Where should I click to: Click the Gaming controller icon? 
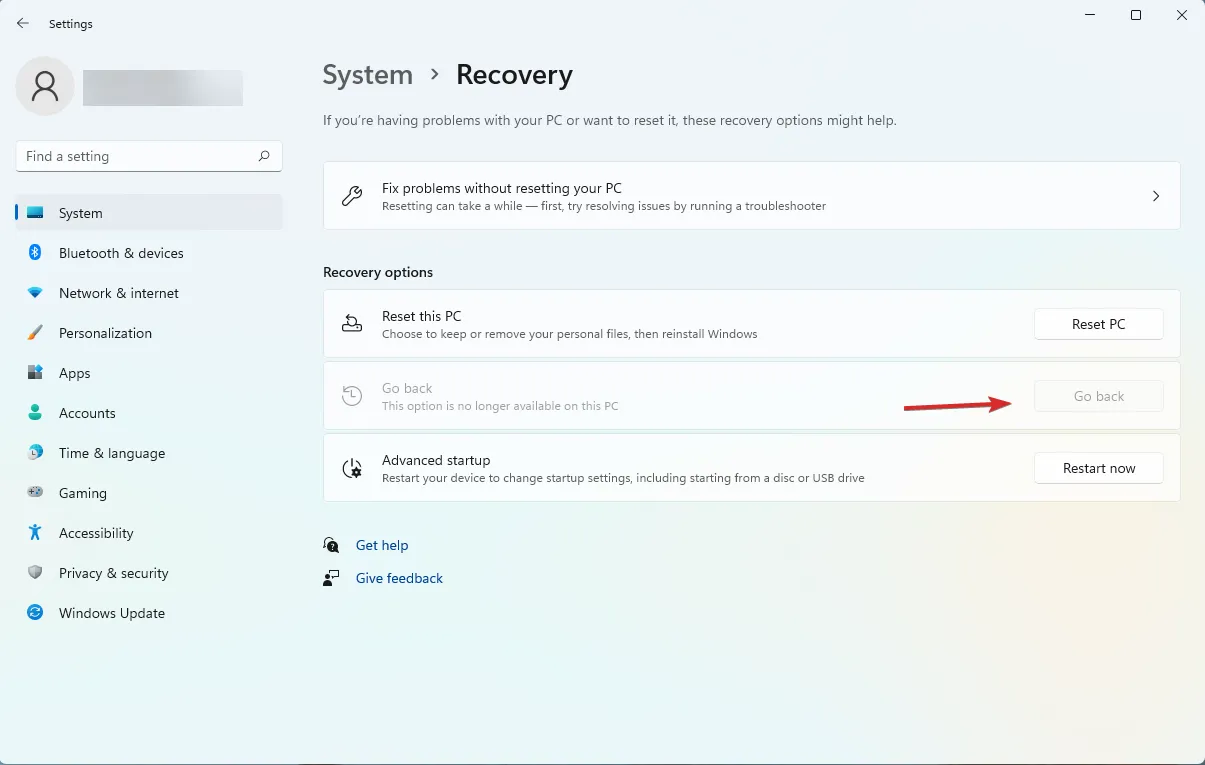(x=35, y=493)
